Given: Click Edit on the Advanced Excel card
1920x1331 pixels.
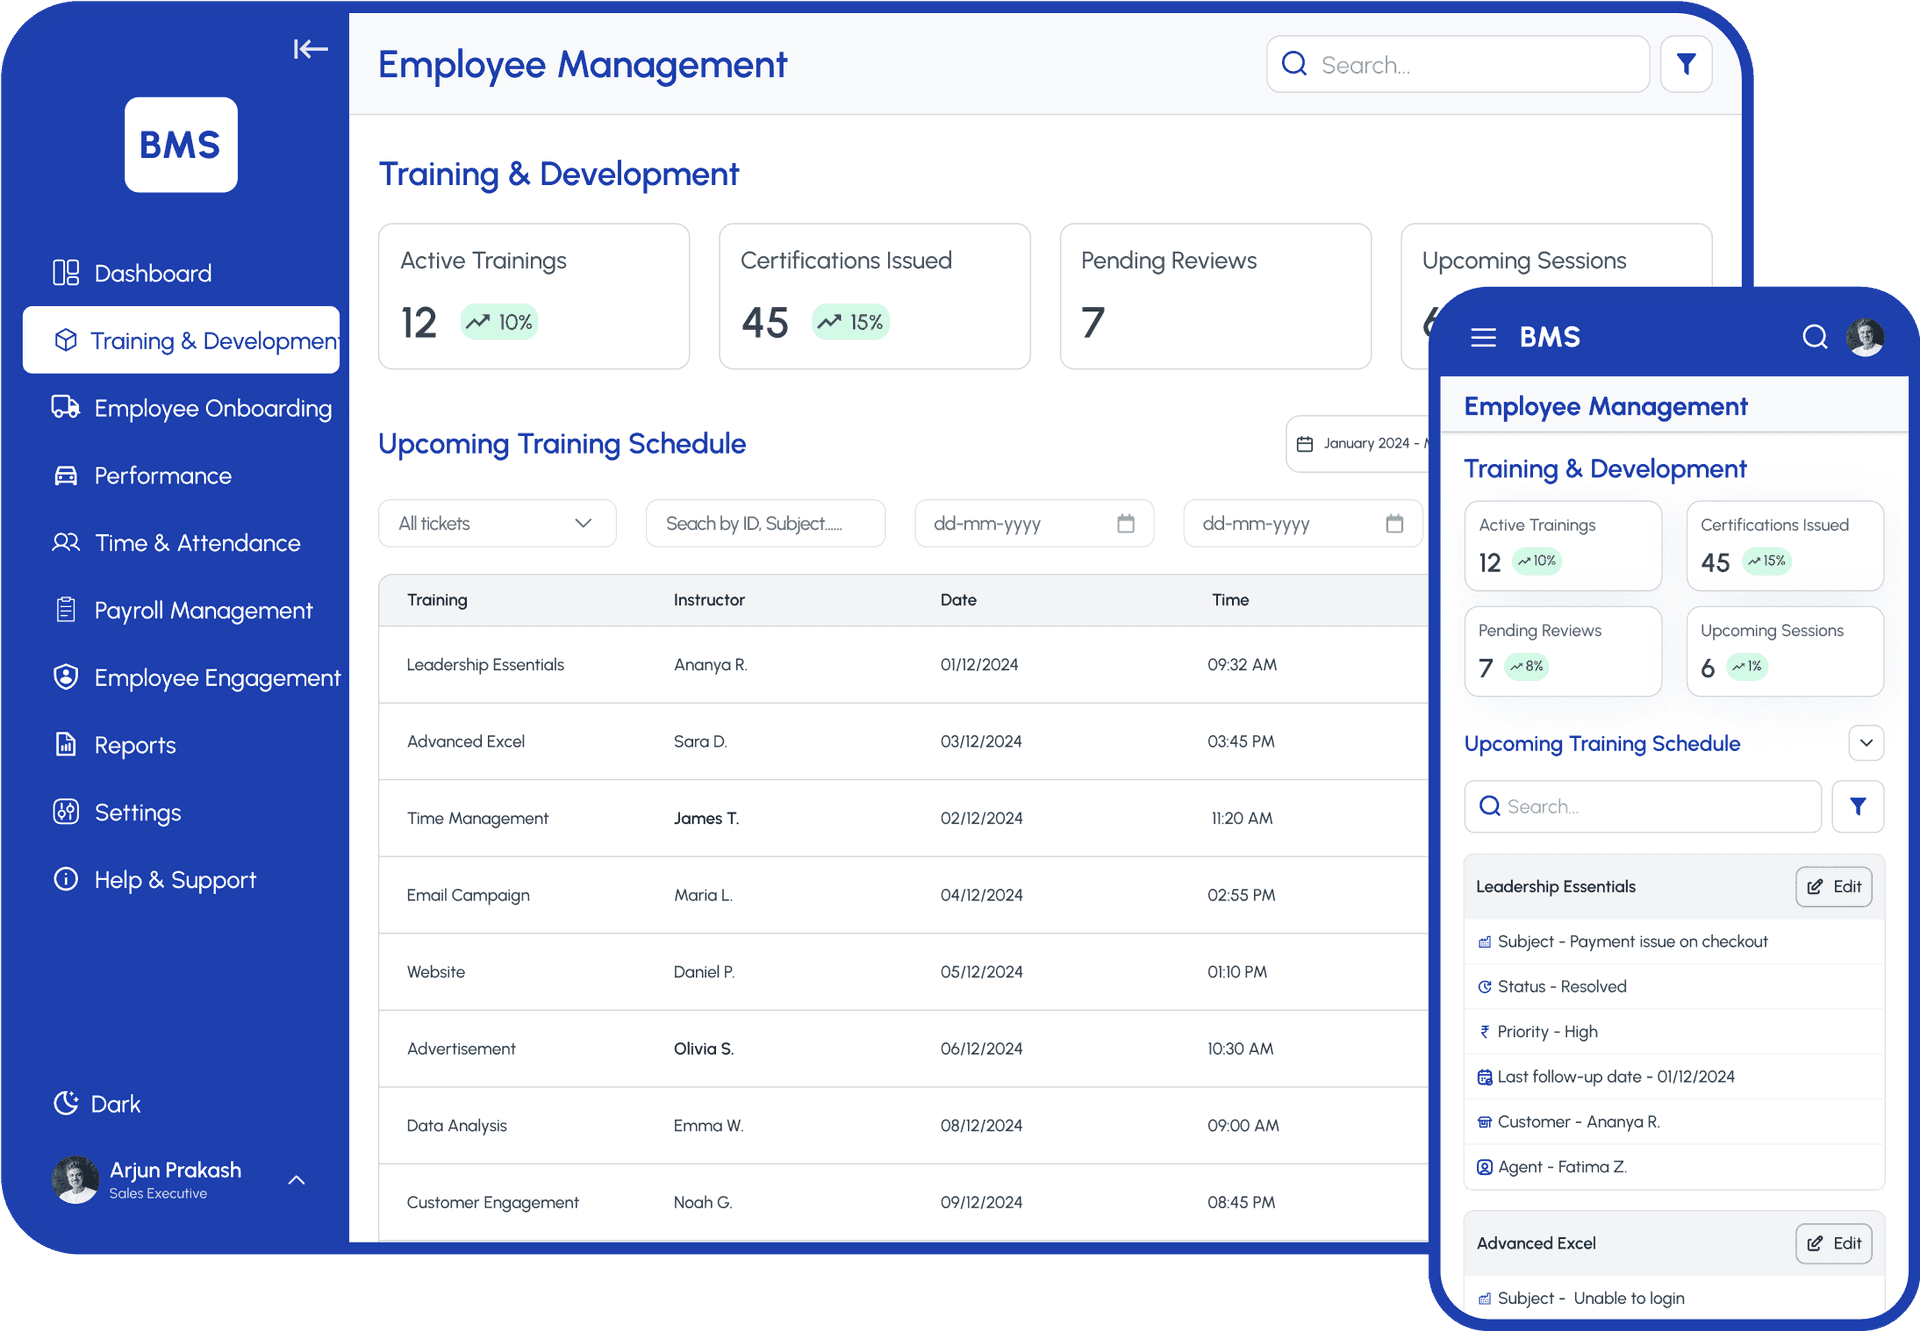Looking at the screenshot, I should tap(1834, 1243).
